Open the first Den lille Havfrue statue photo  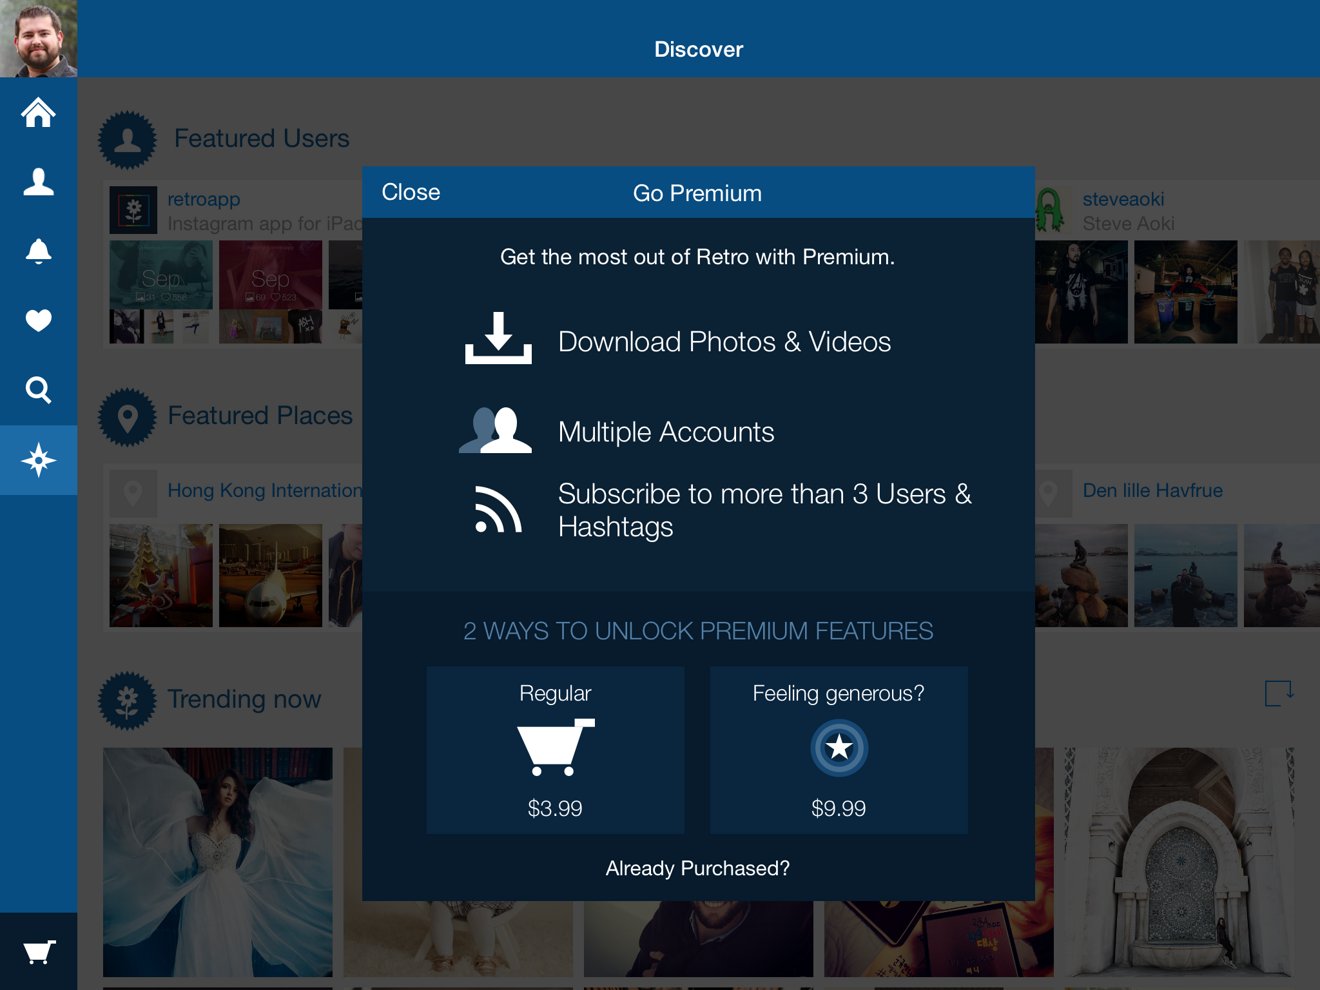[x=1081, y=575]
